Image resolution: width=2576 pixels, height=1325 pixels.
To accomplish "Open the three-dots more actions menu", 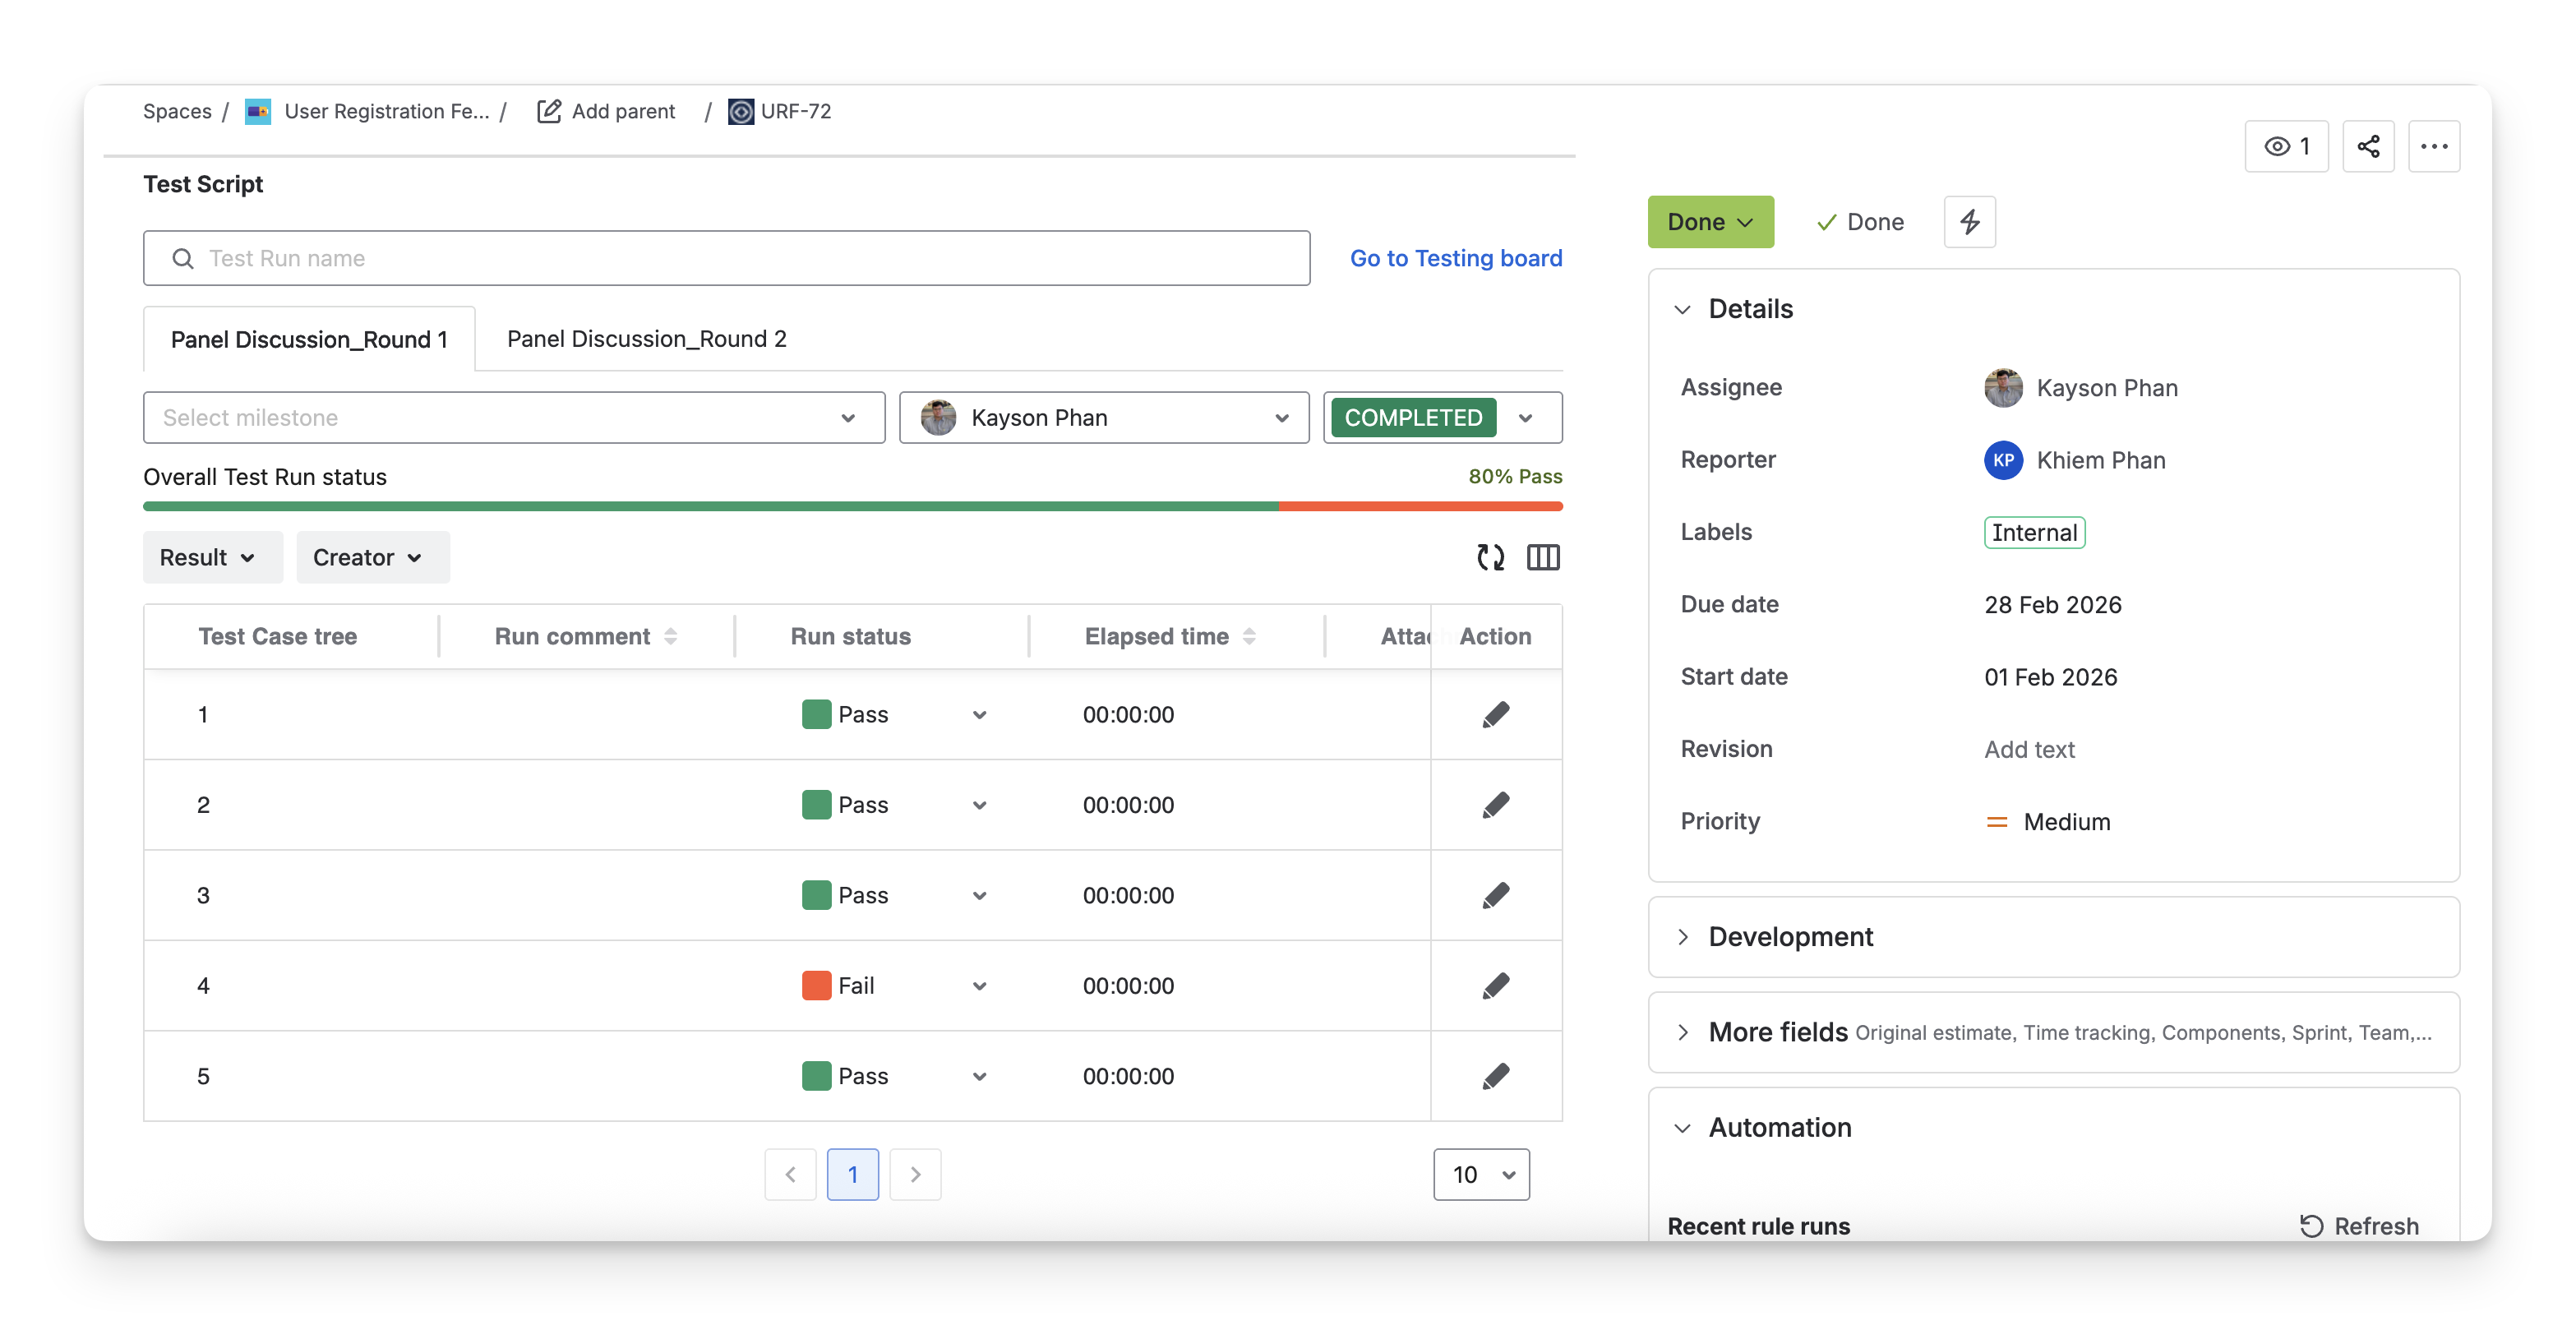I will coord(2433,147).
